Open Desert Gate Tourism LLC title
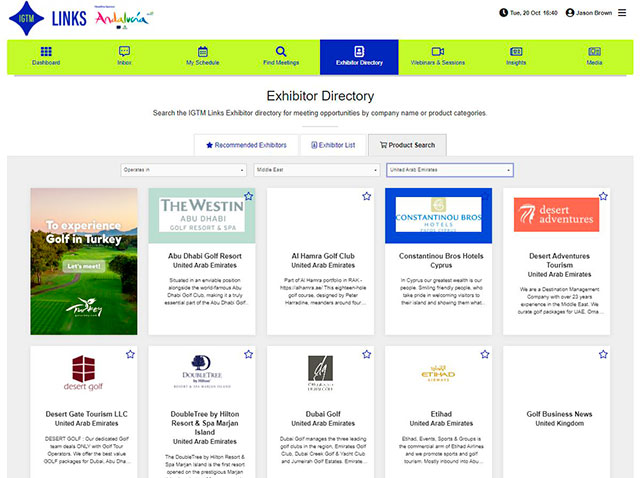This screenshot has height=478, width=640. point(87,414)
